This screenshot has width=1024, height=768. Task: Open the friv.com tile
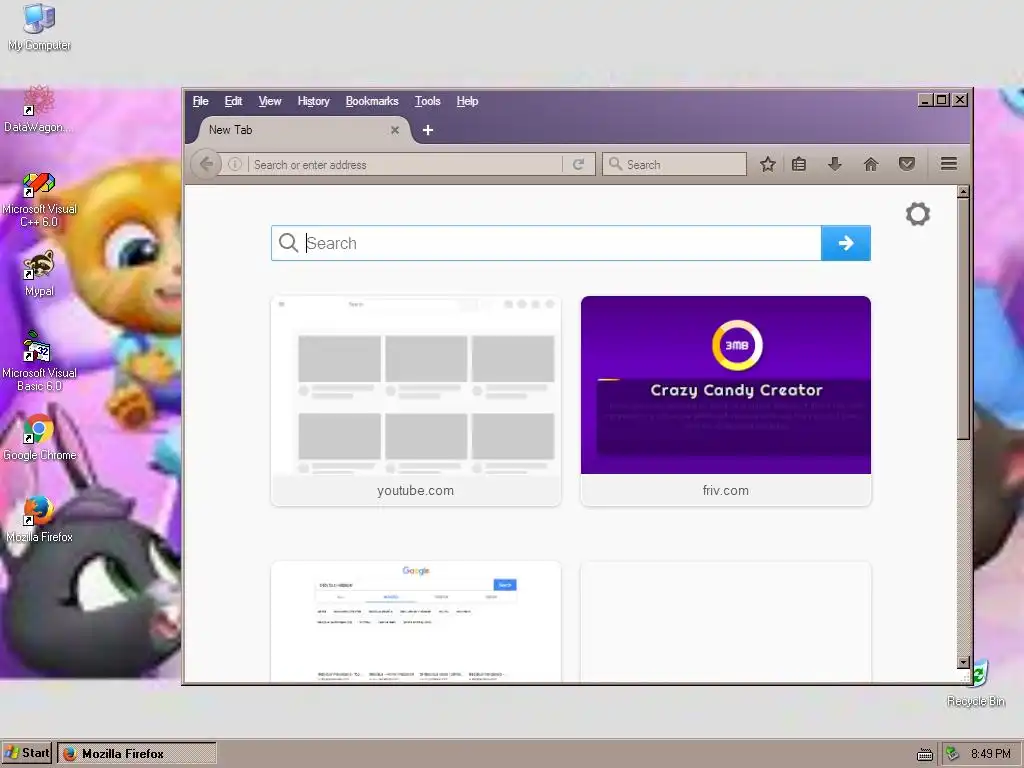[726, 400]
